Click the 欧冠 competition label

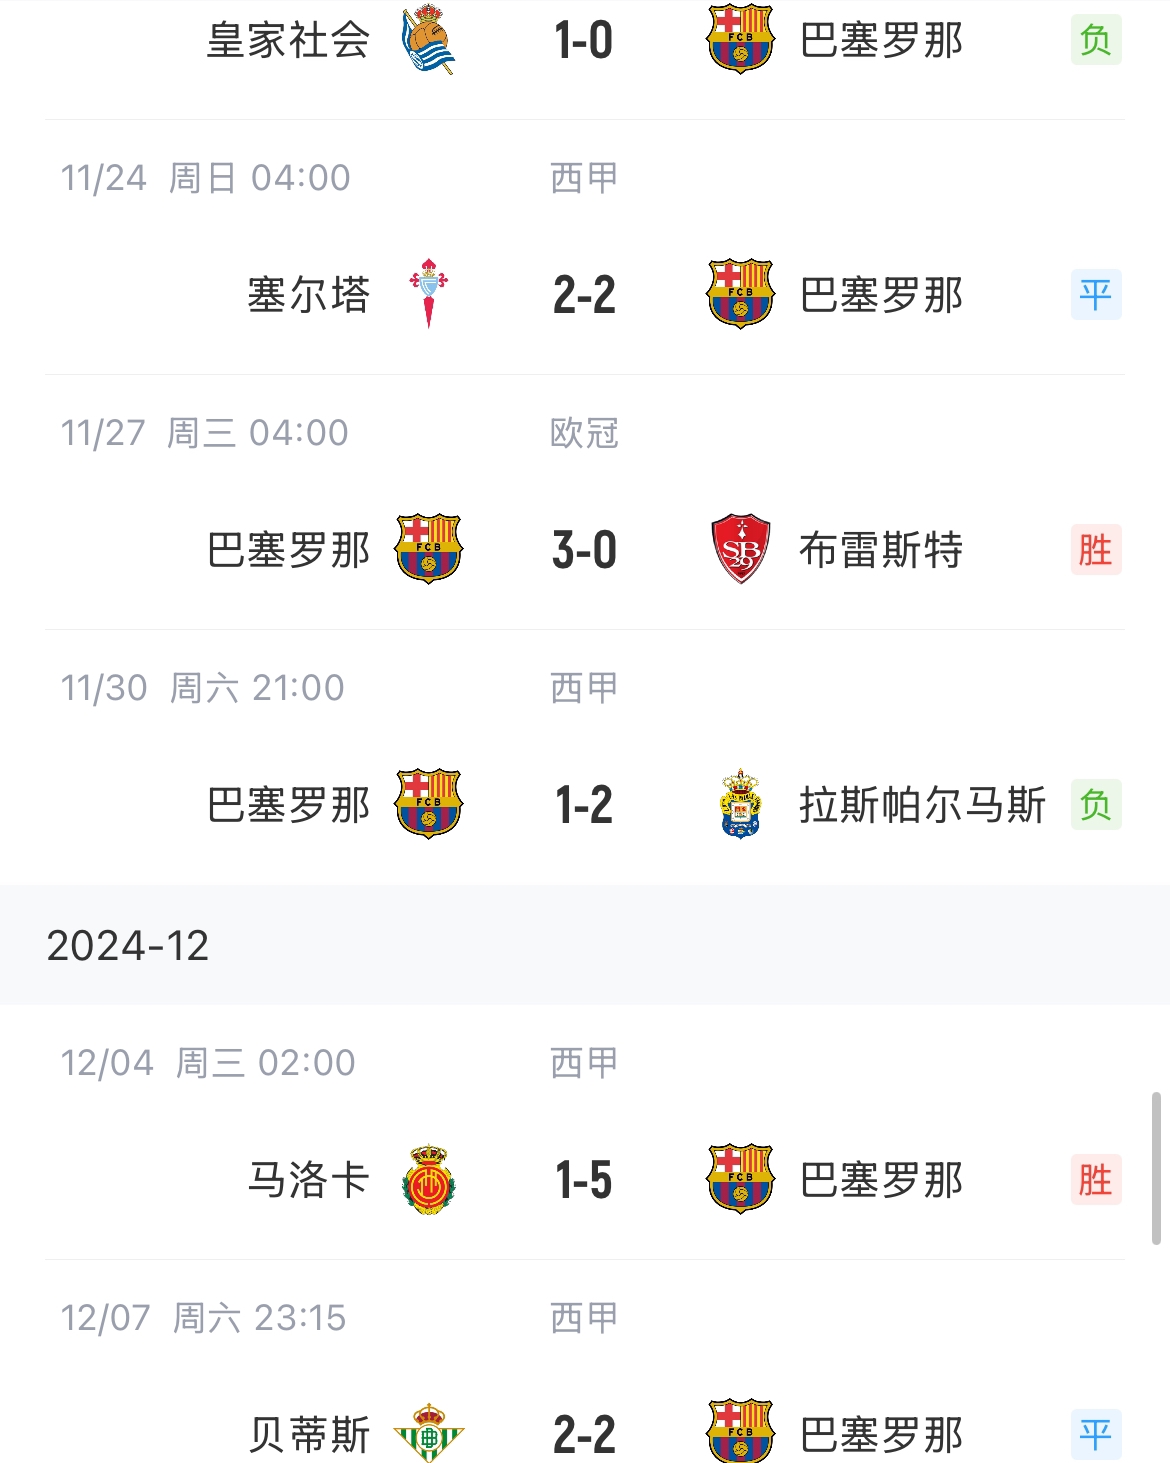click(x=584, y=433)
